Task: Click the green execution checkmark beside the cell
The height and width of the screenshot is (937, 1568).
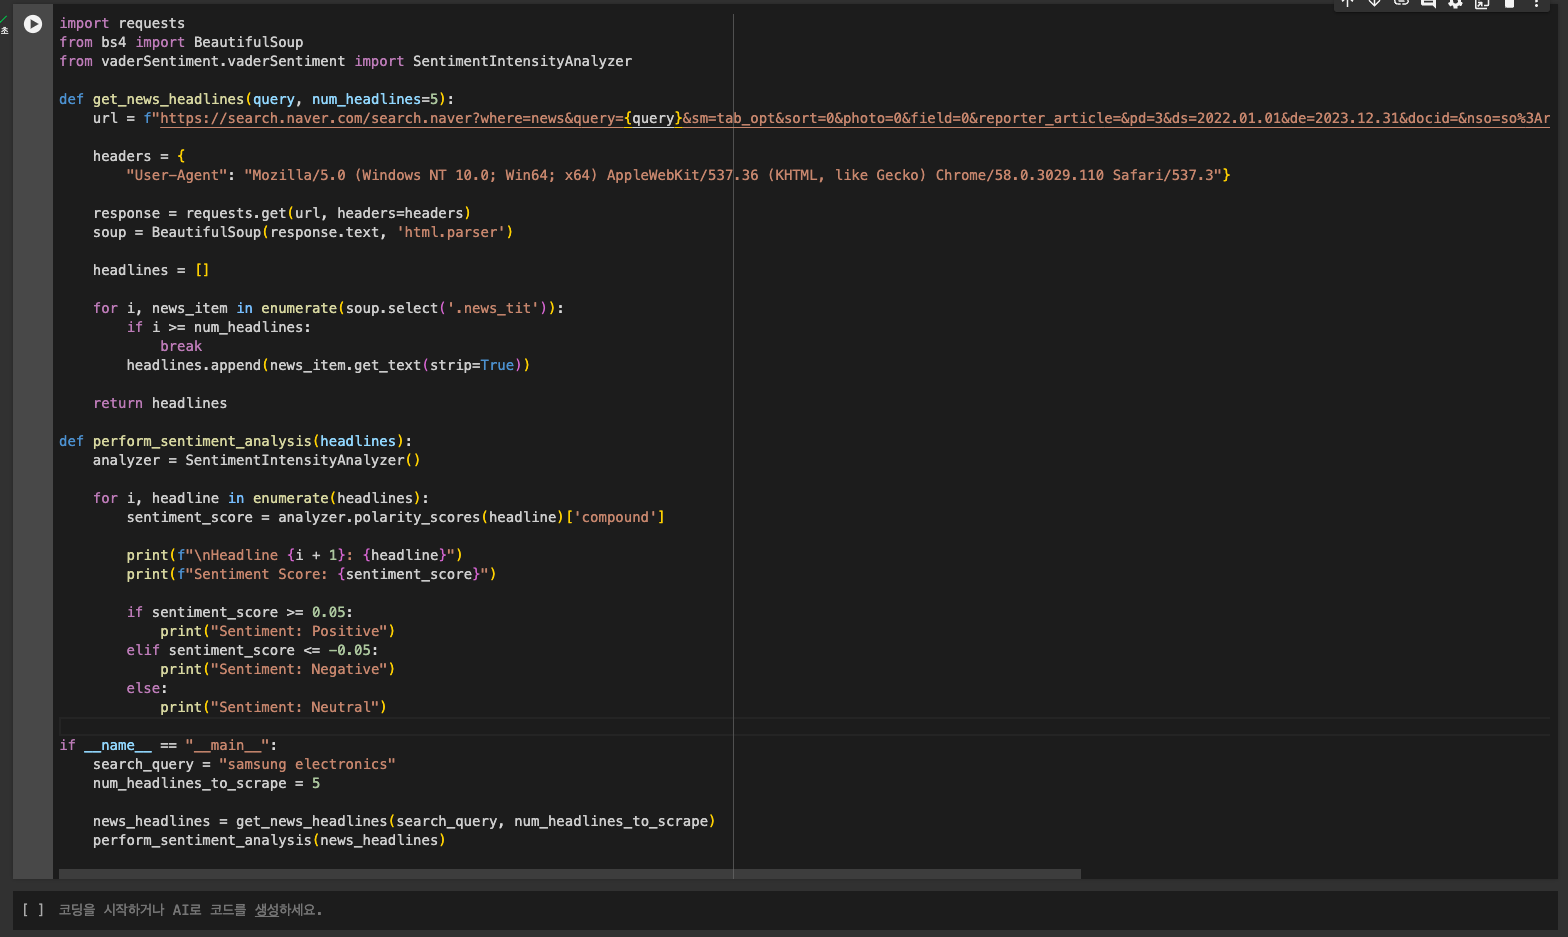Action: click(4, 20)
